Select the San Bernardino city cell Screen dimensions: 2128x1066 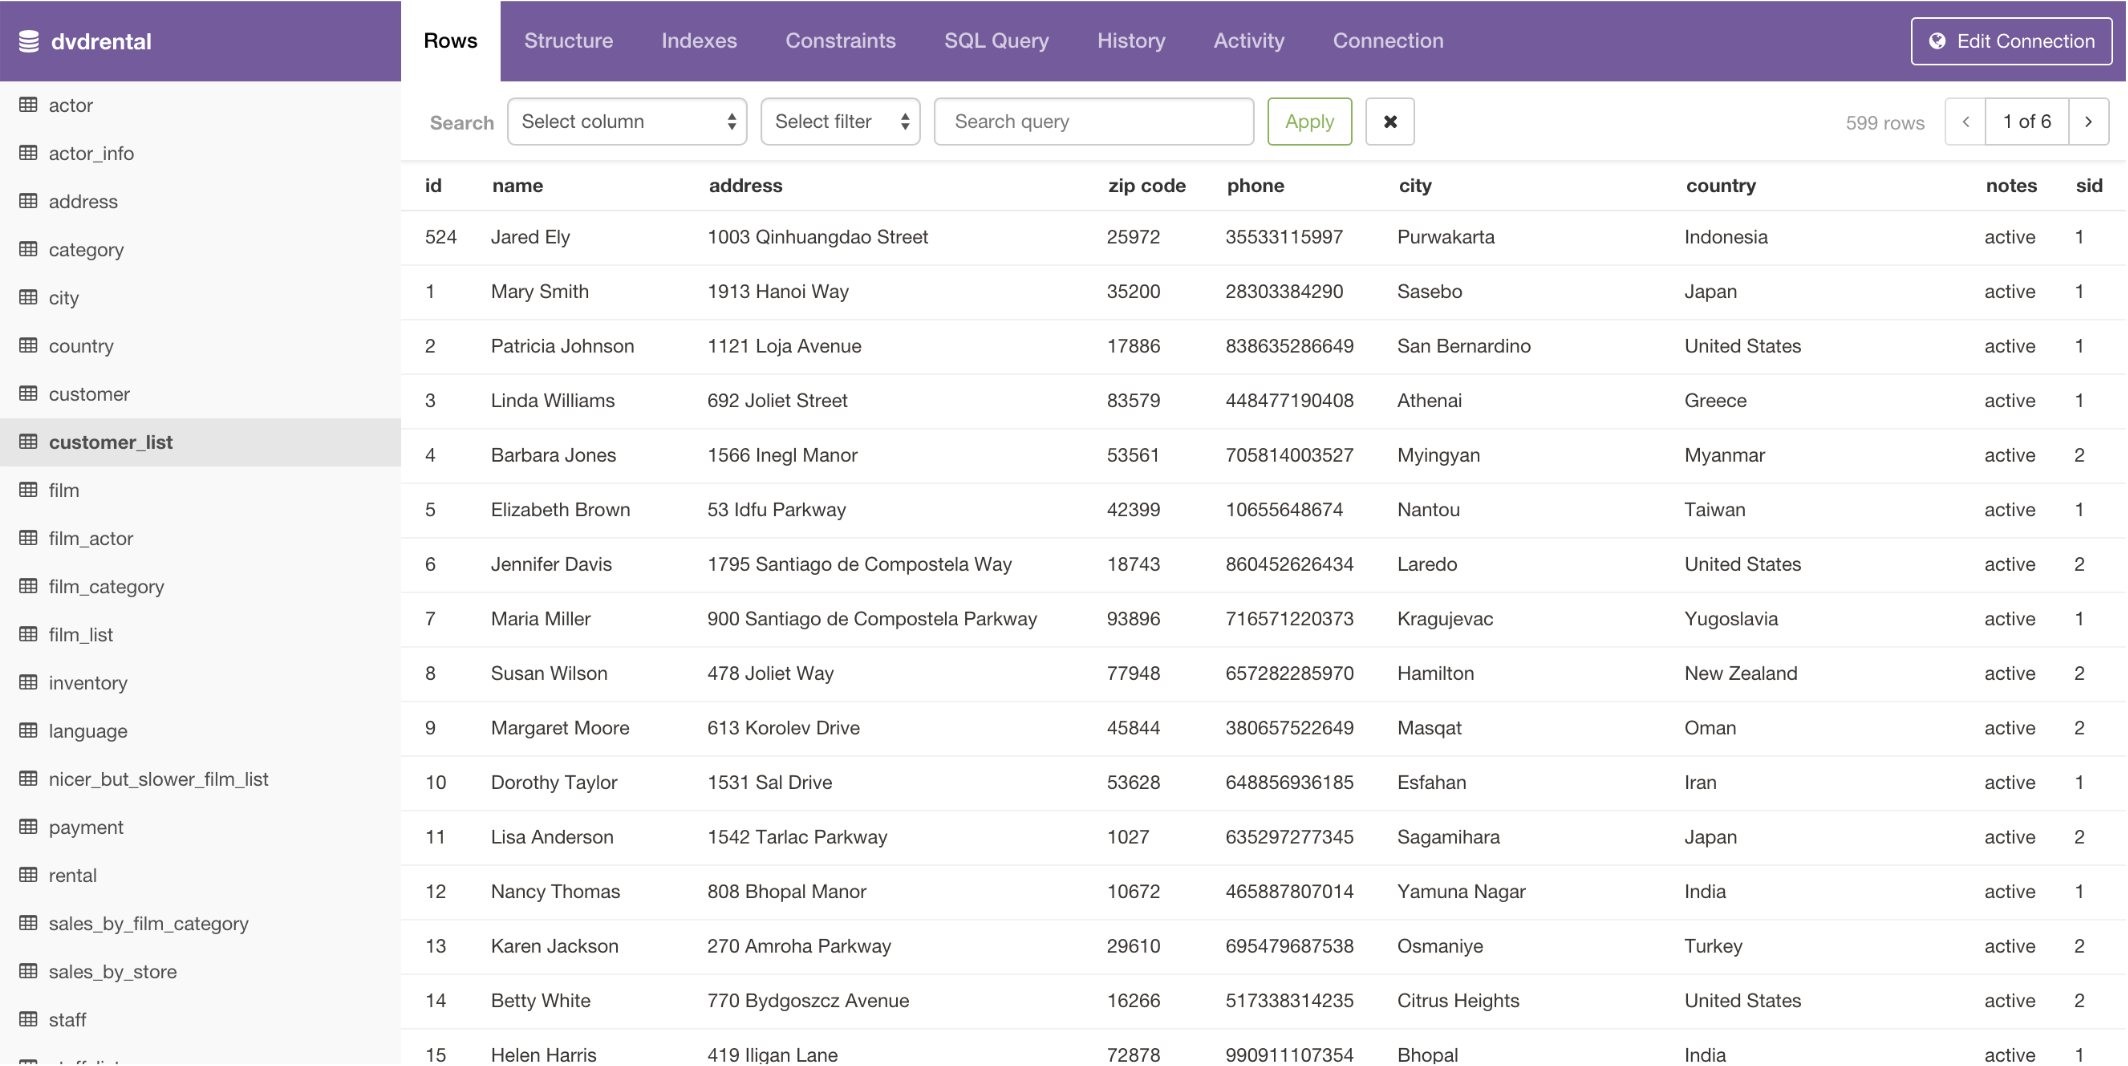click(1464, 346)
